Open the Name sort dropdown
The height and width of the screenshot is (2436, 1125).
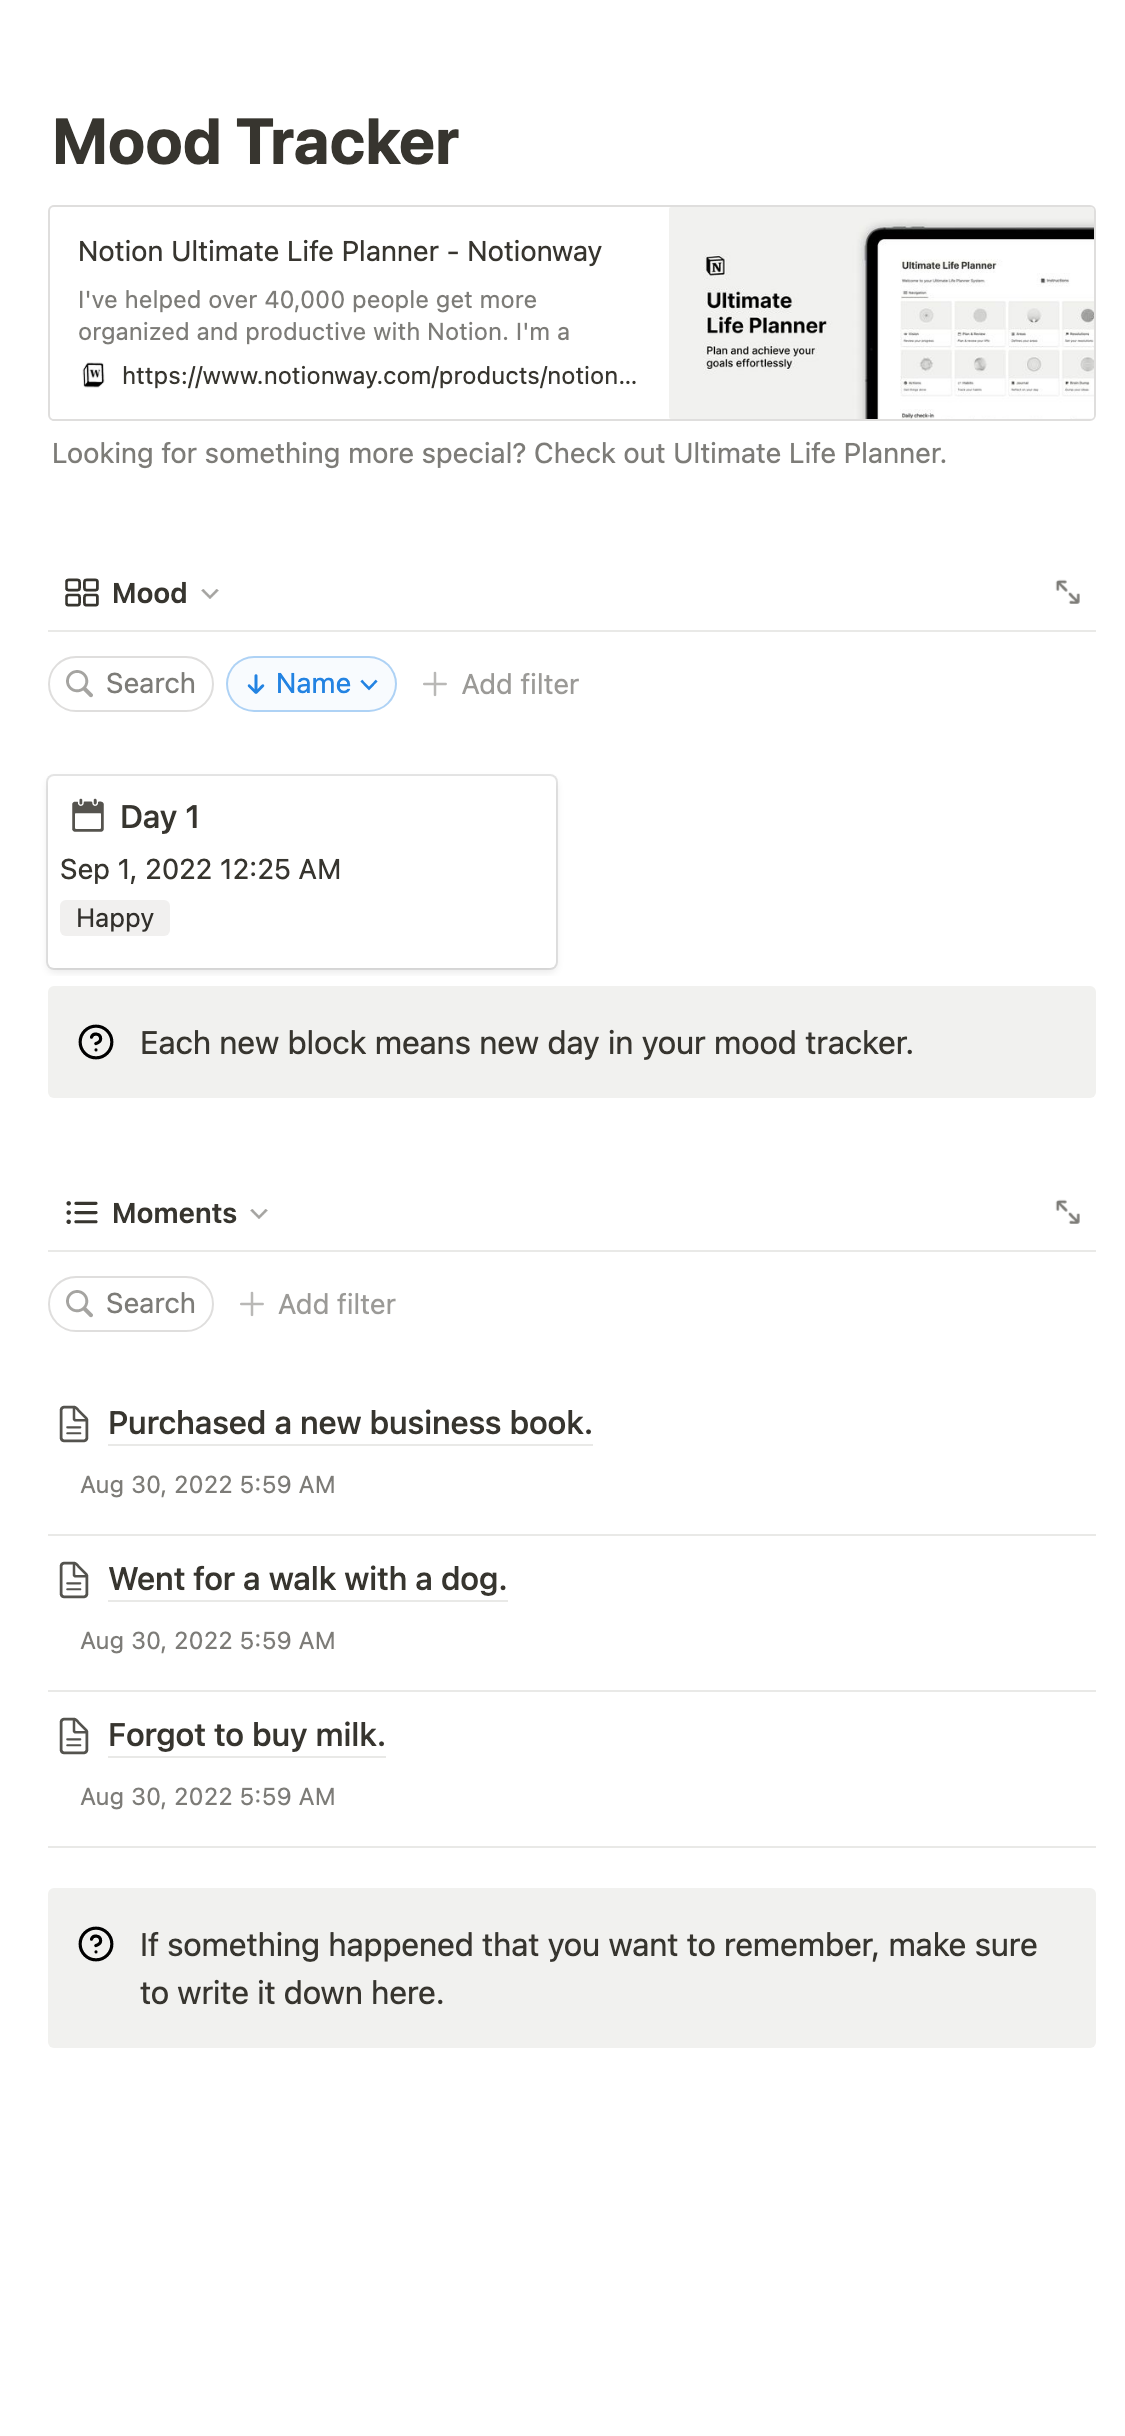tap(312, 684)
